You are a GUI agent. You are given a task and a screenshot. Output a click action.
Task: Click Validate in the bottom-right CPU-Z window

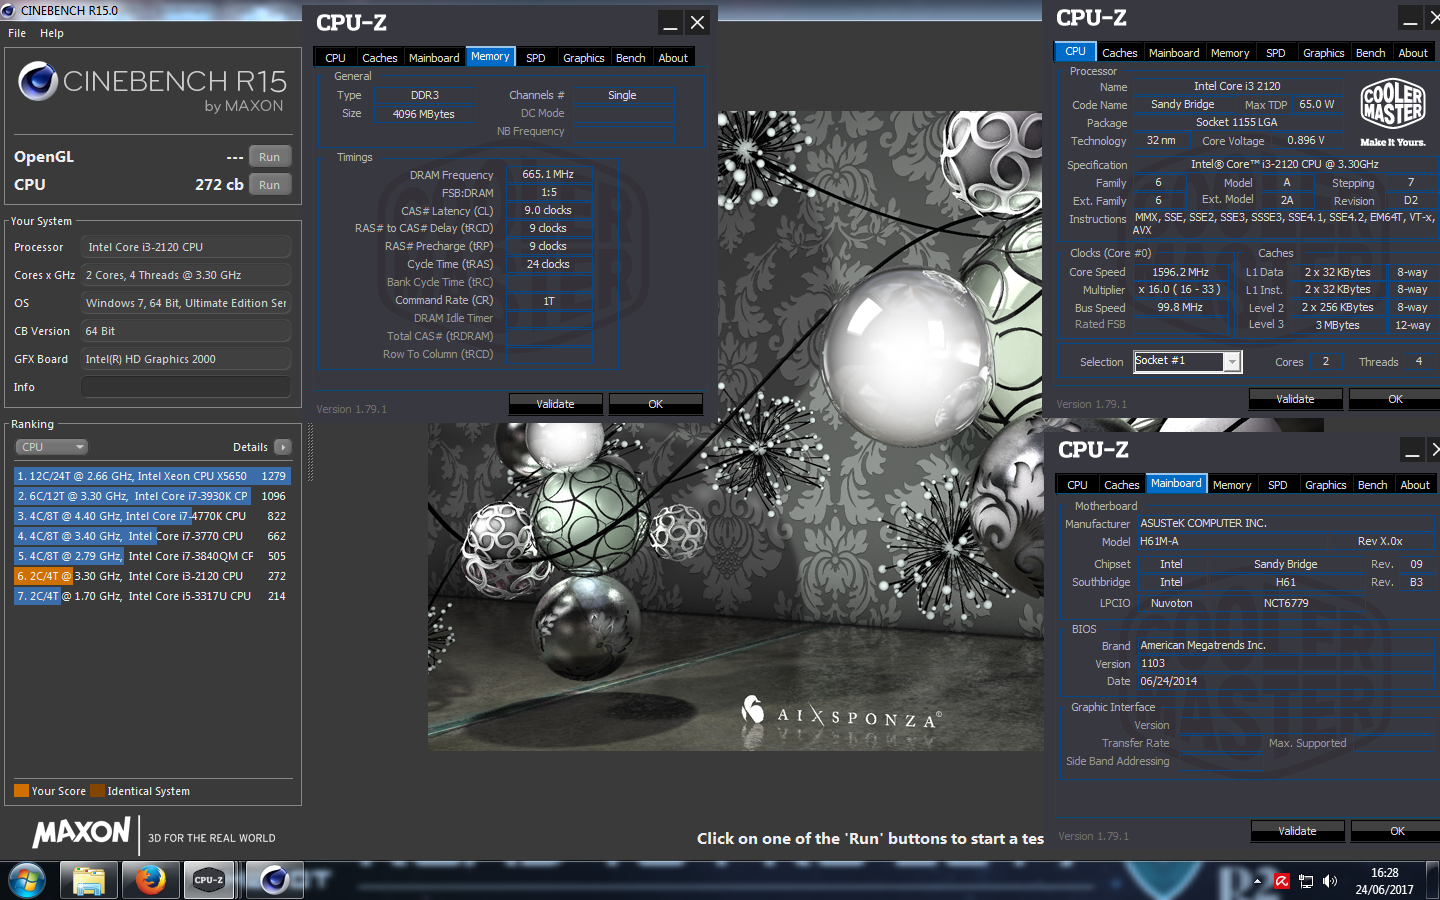point(1297,831)
